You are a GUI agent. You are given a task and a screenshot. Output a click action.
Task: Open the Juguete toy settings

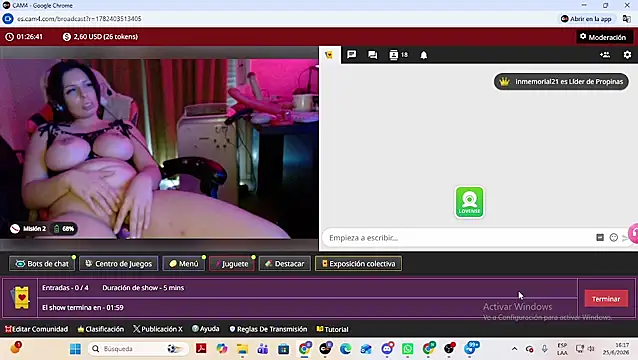(x=232, y=264)
